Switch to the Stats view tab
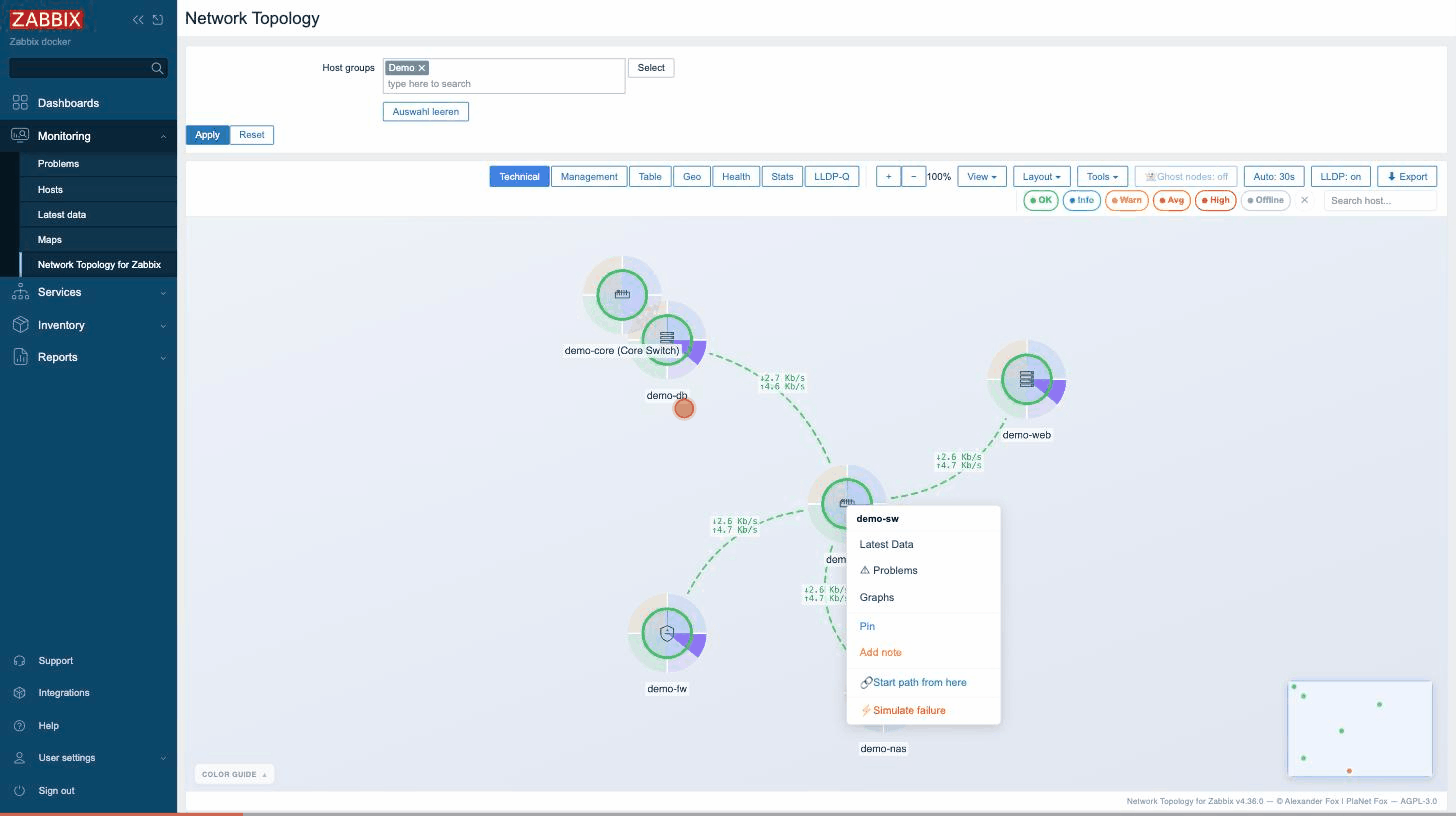Image resolution: width=1456 pixels, height=816 pixels. click(x=782, y=177)
